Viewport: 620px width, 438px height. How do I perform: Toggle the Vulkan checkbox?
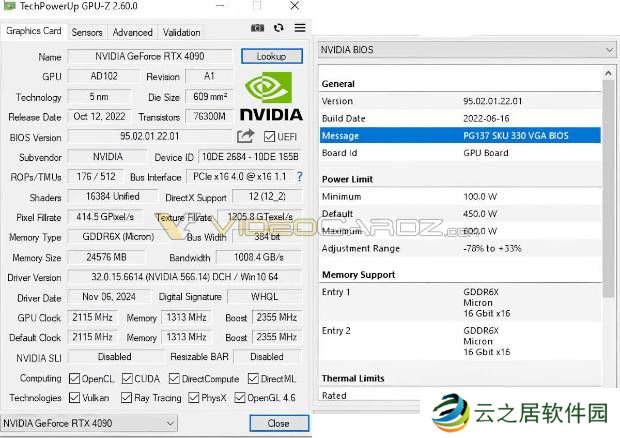tap(74, 397)
